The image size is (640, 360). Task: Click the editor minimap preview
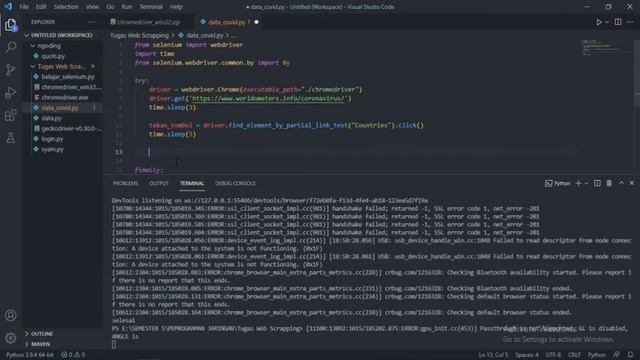tap(606, 48)
